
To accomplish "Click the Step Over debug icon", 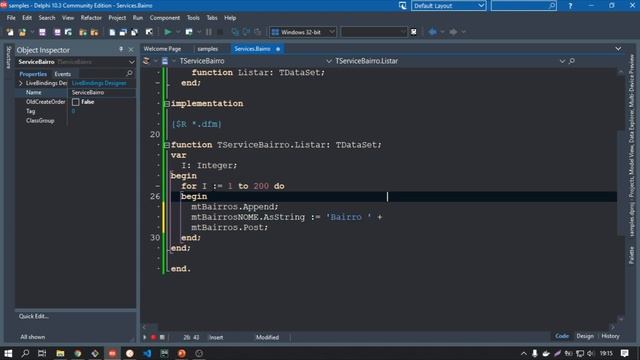I will tap(246, 32).
